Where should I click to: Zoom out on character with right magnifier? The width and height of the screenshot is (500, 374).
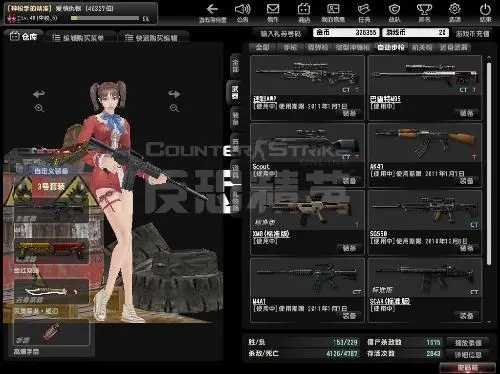click(x=174, y=108)
